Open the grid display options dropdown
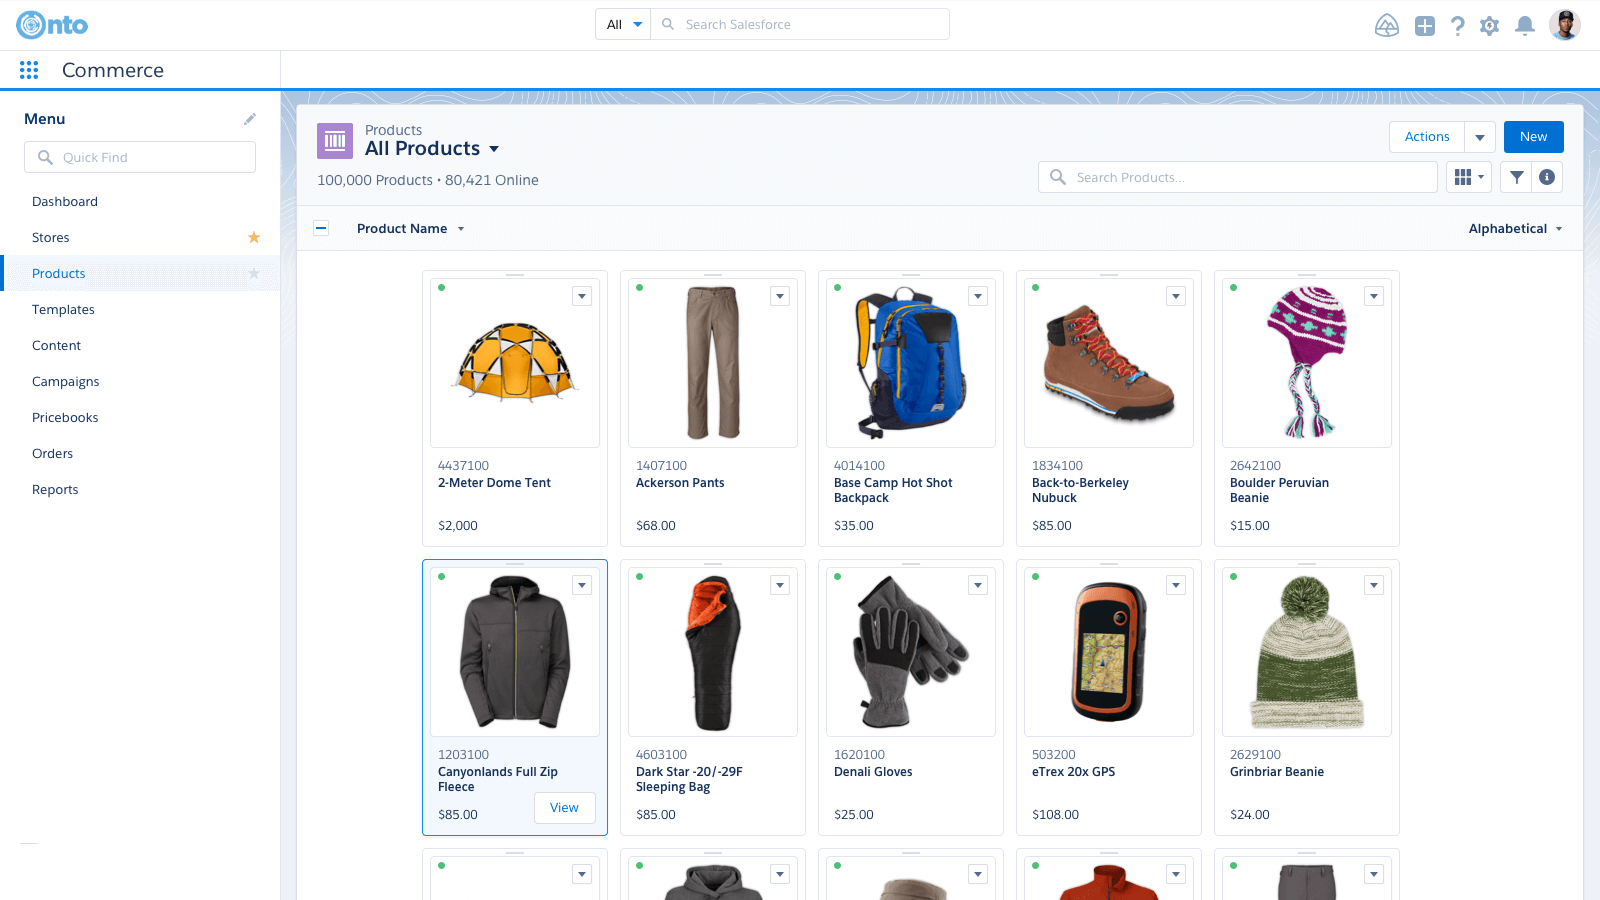The image size is (1600, 900). pyautogui.click(x=1469, y=177)
